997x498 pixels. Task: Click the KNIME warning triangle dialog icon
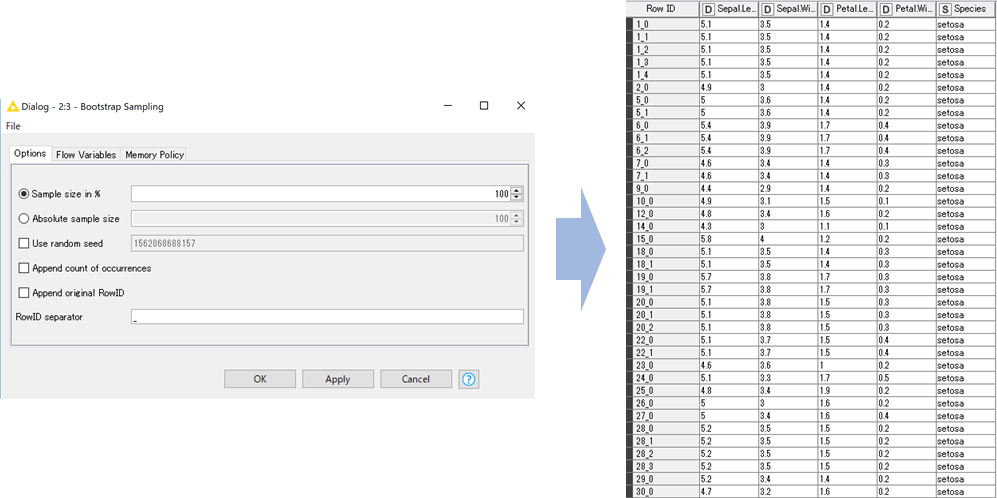(13, 106)
